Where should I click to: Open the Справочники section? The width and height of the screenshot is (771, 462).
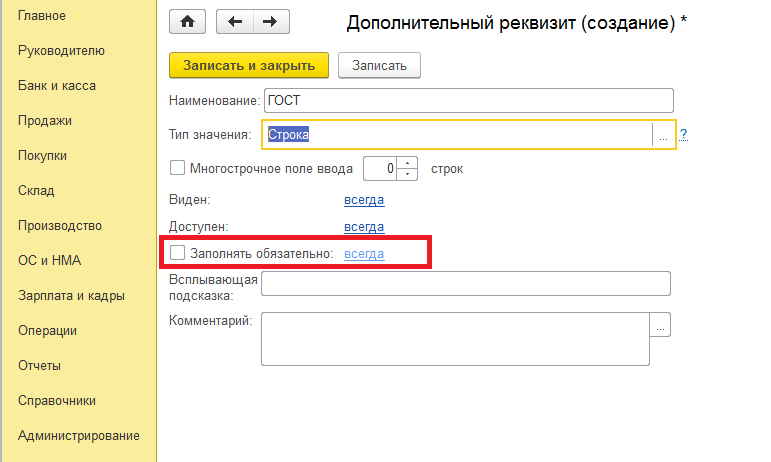(x=57, y=400)
